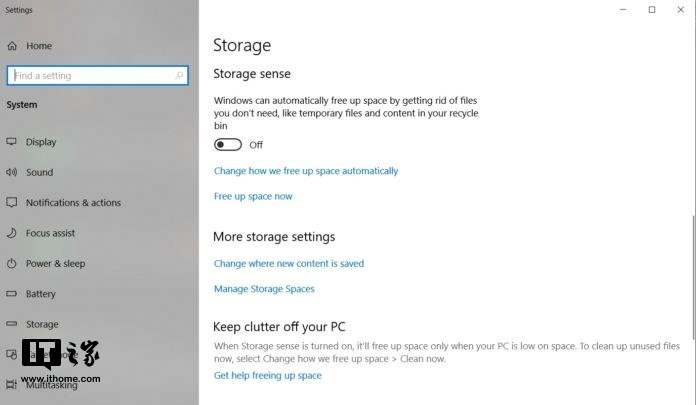696x405 pixels.
Task: Click the Sound speaker icon
Action: [12, 172]
